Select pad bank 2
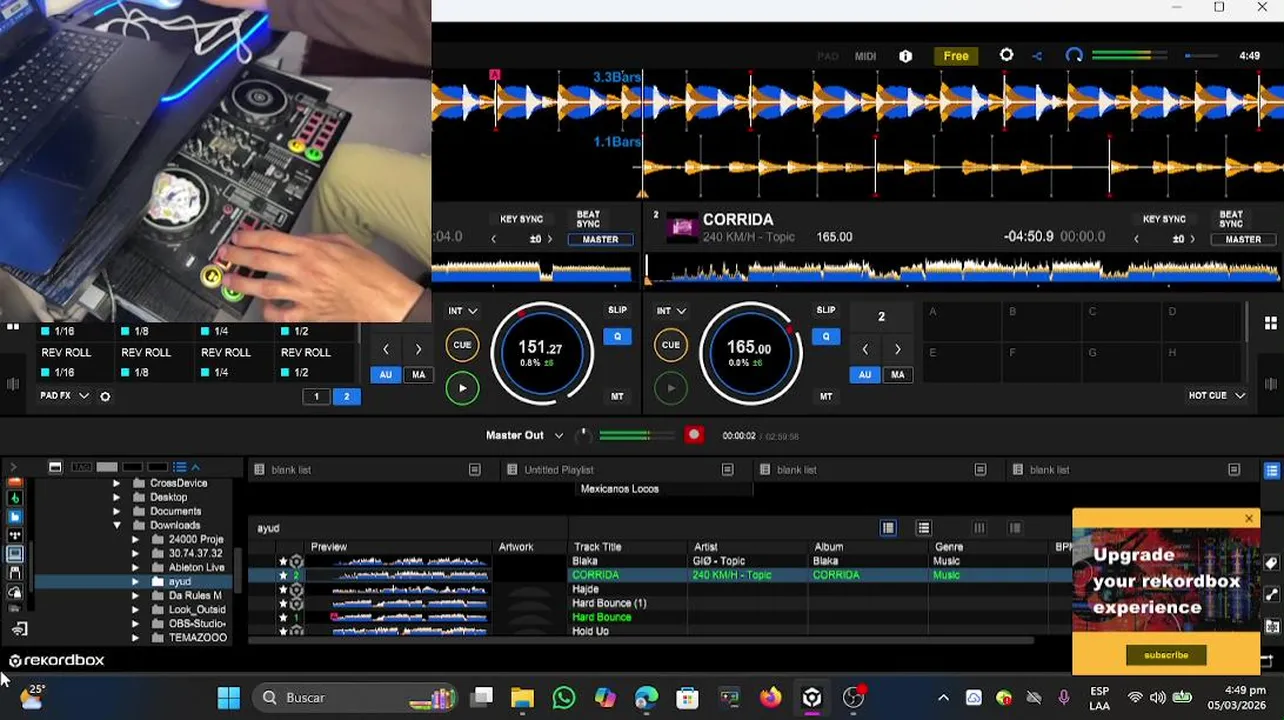Image resolution: width=1284 pixels, height=720 pixels. coord(346,397)
